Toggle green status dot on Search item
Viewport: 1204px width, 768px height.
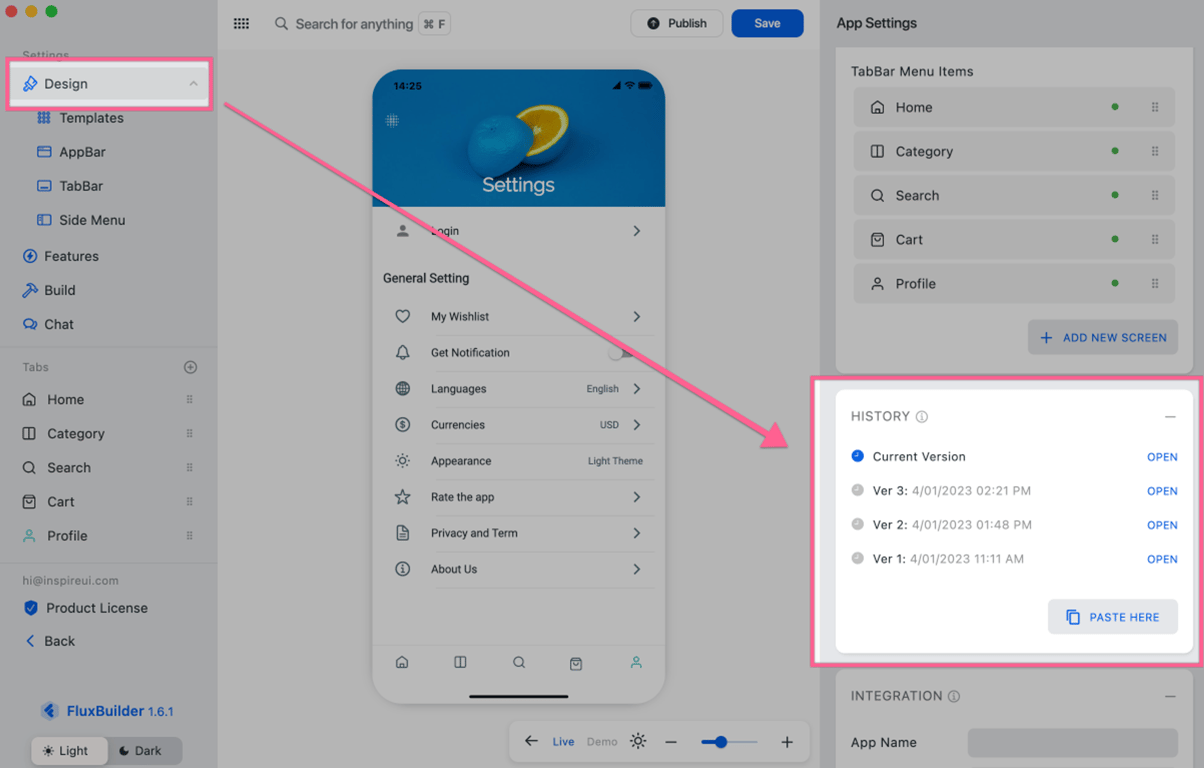coord(1115,195)
